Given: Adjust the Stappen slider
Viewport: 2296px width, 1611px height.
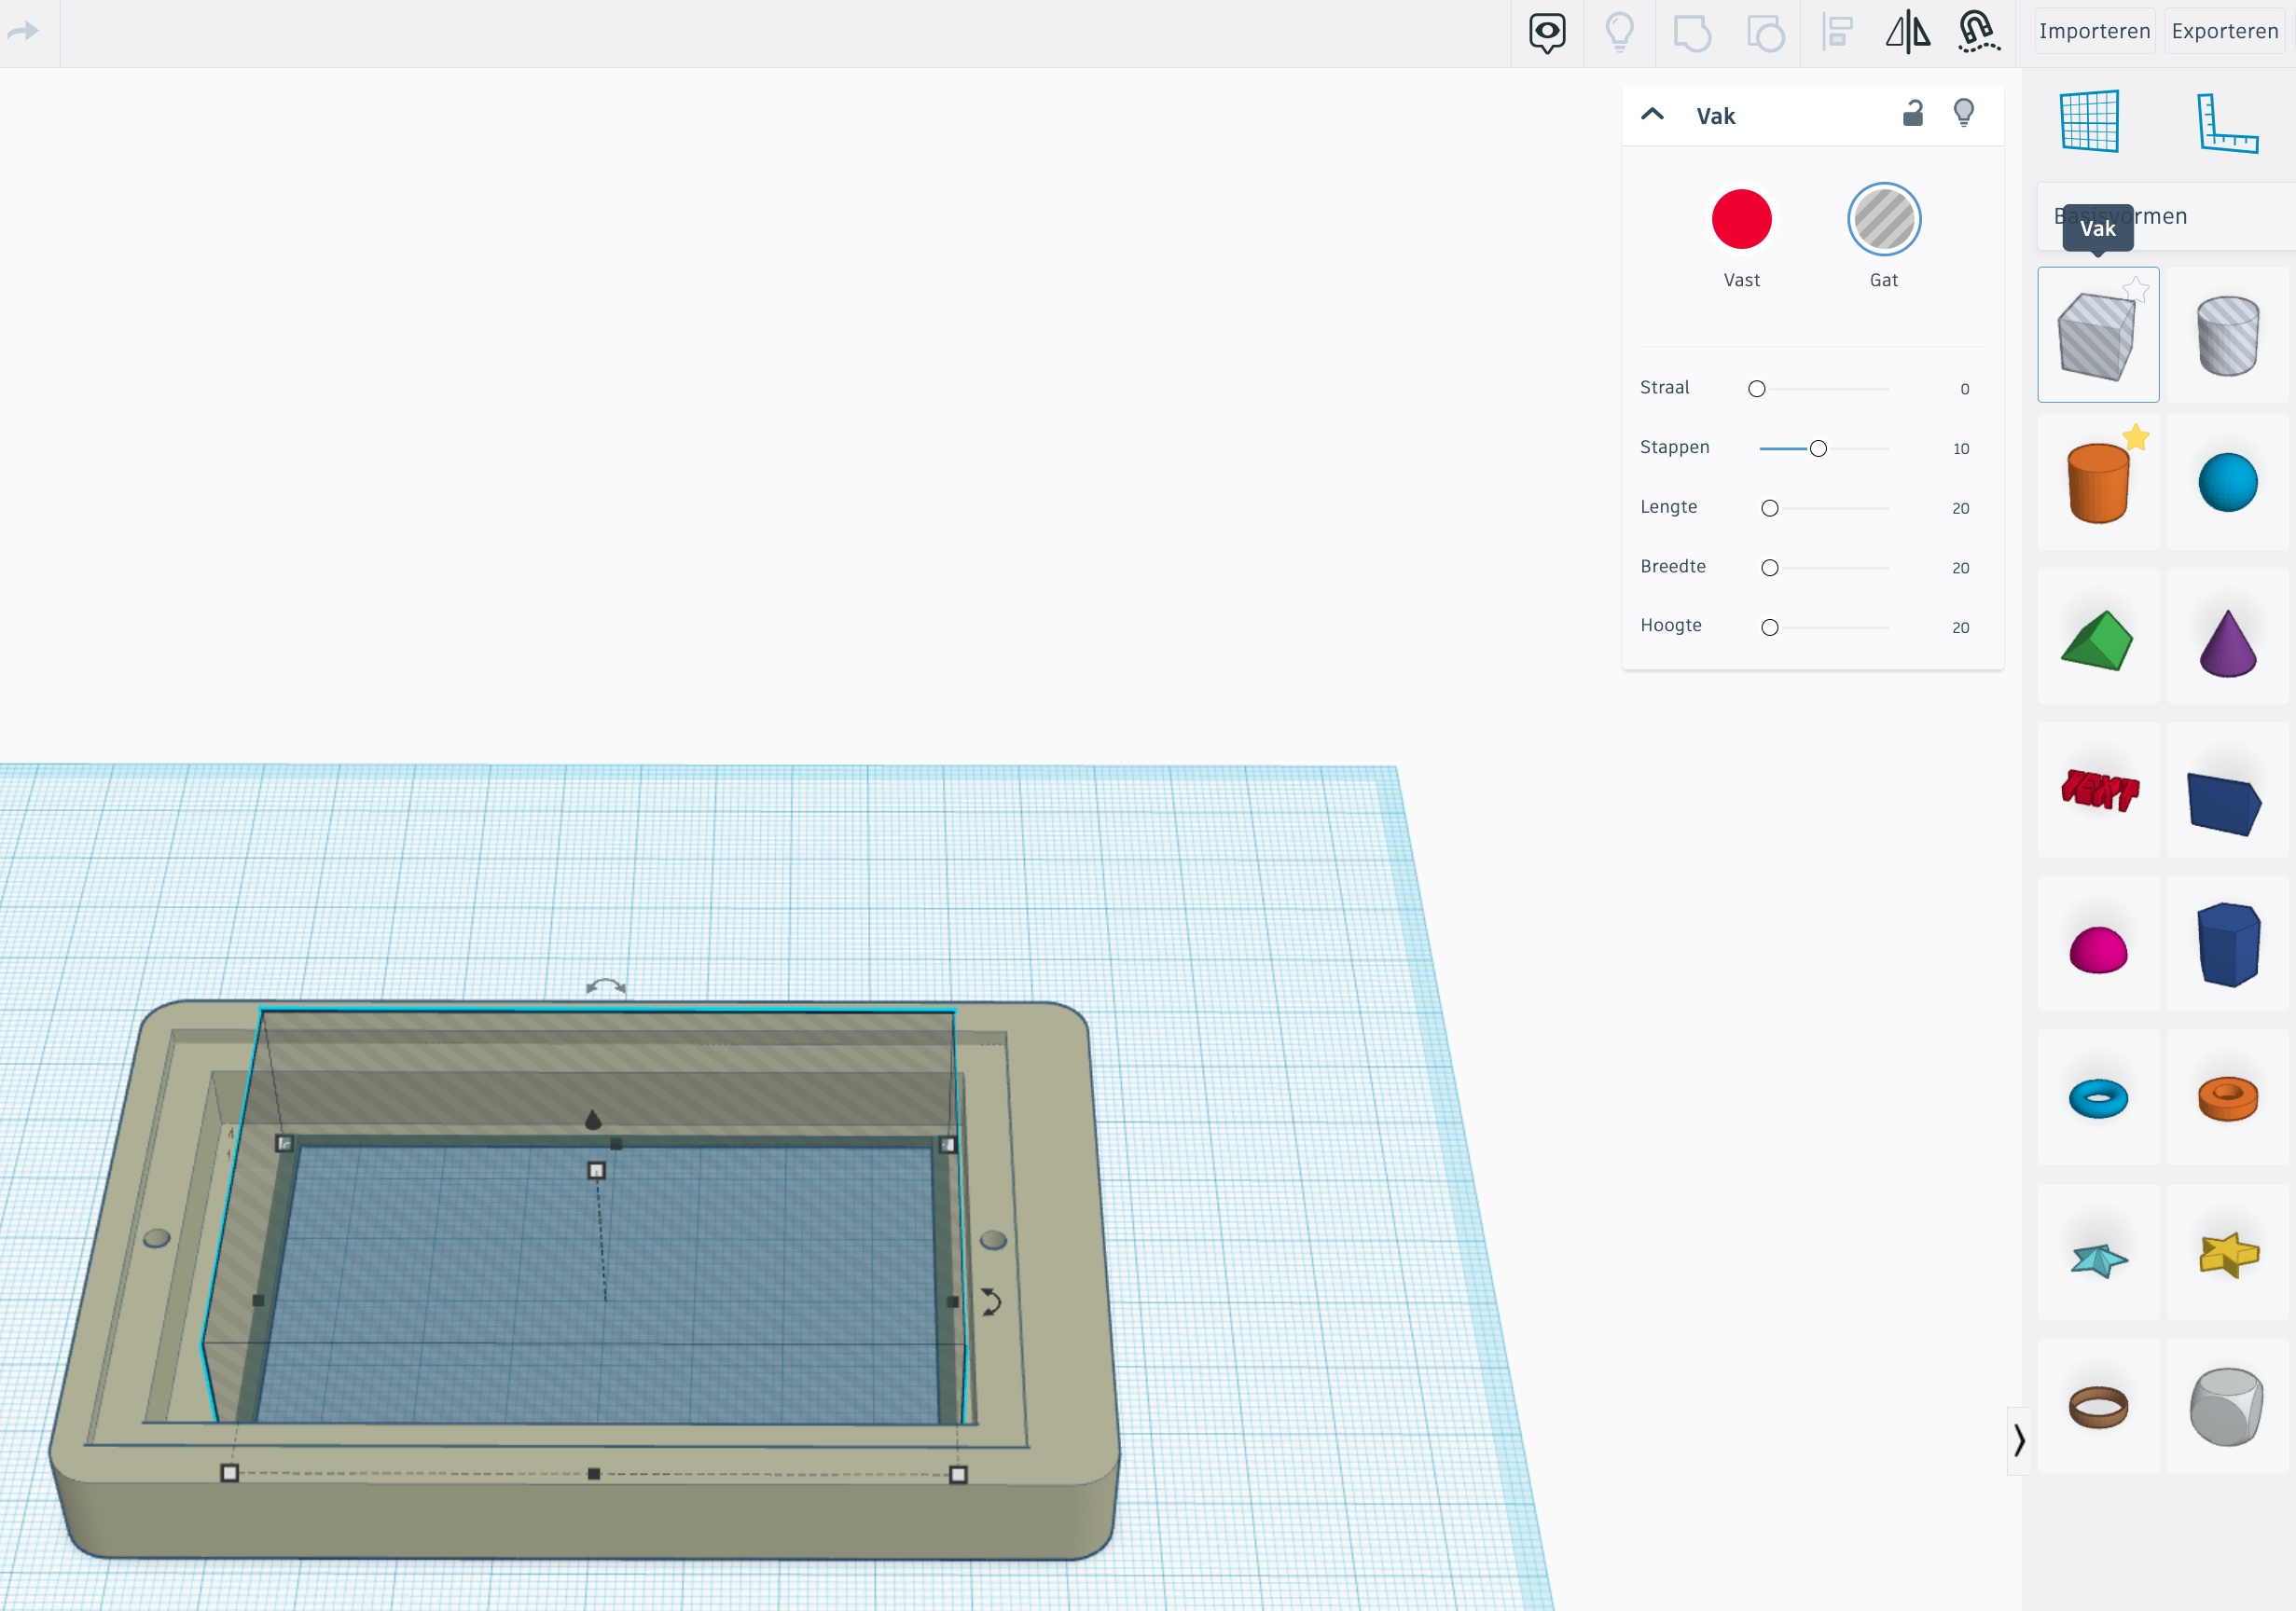Looking at the screenshot, I should point(1818,449).
